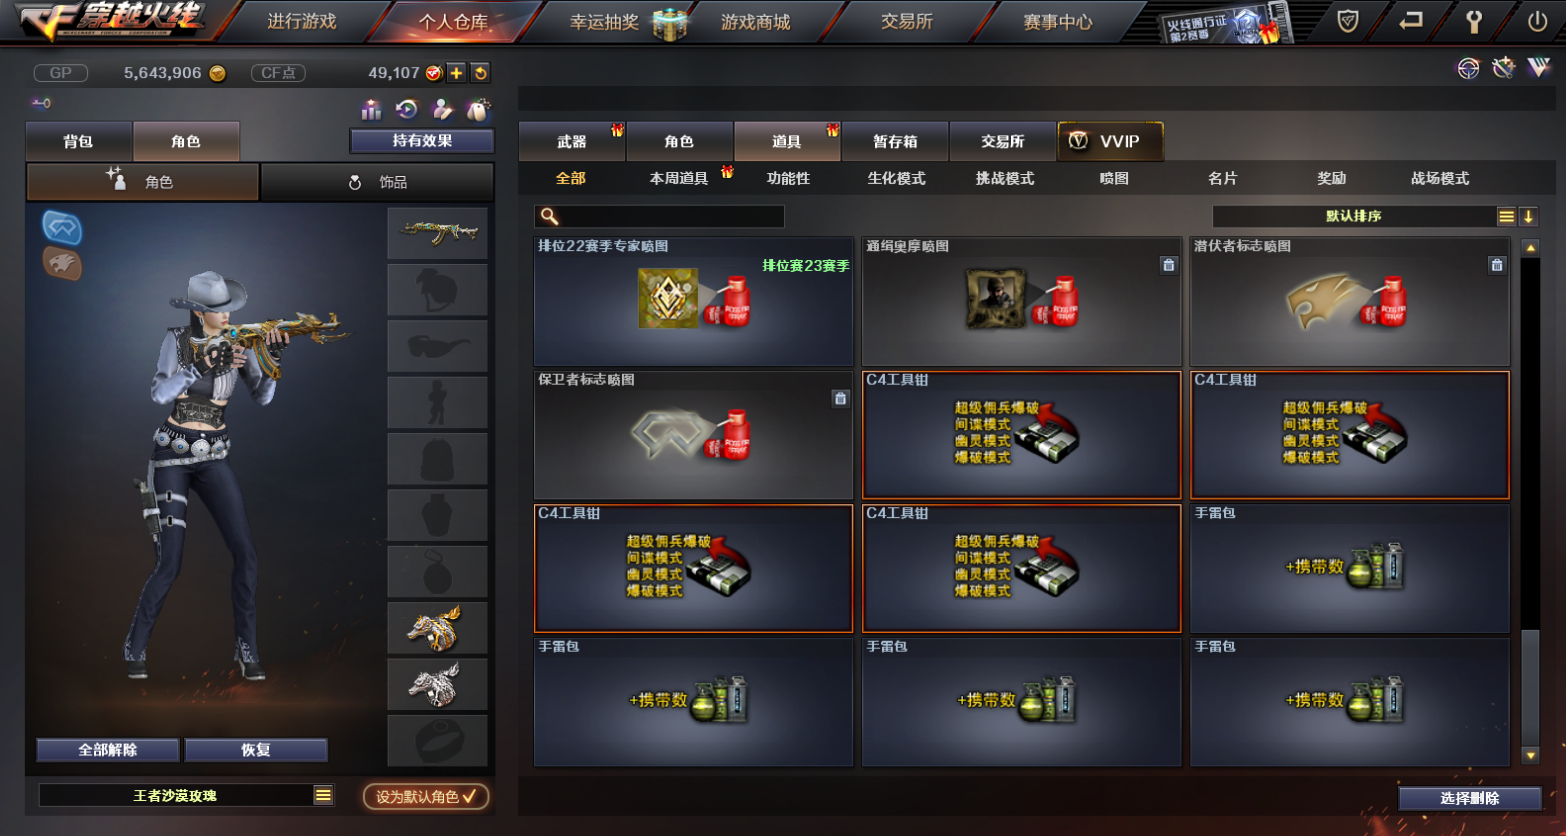This screenshot has width=1566, height=836.
Task: Click the power exit icon
Action: (1537, 20)
